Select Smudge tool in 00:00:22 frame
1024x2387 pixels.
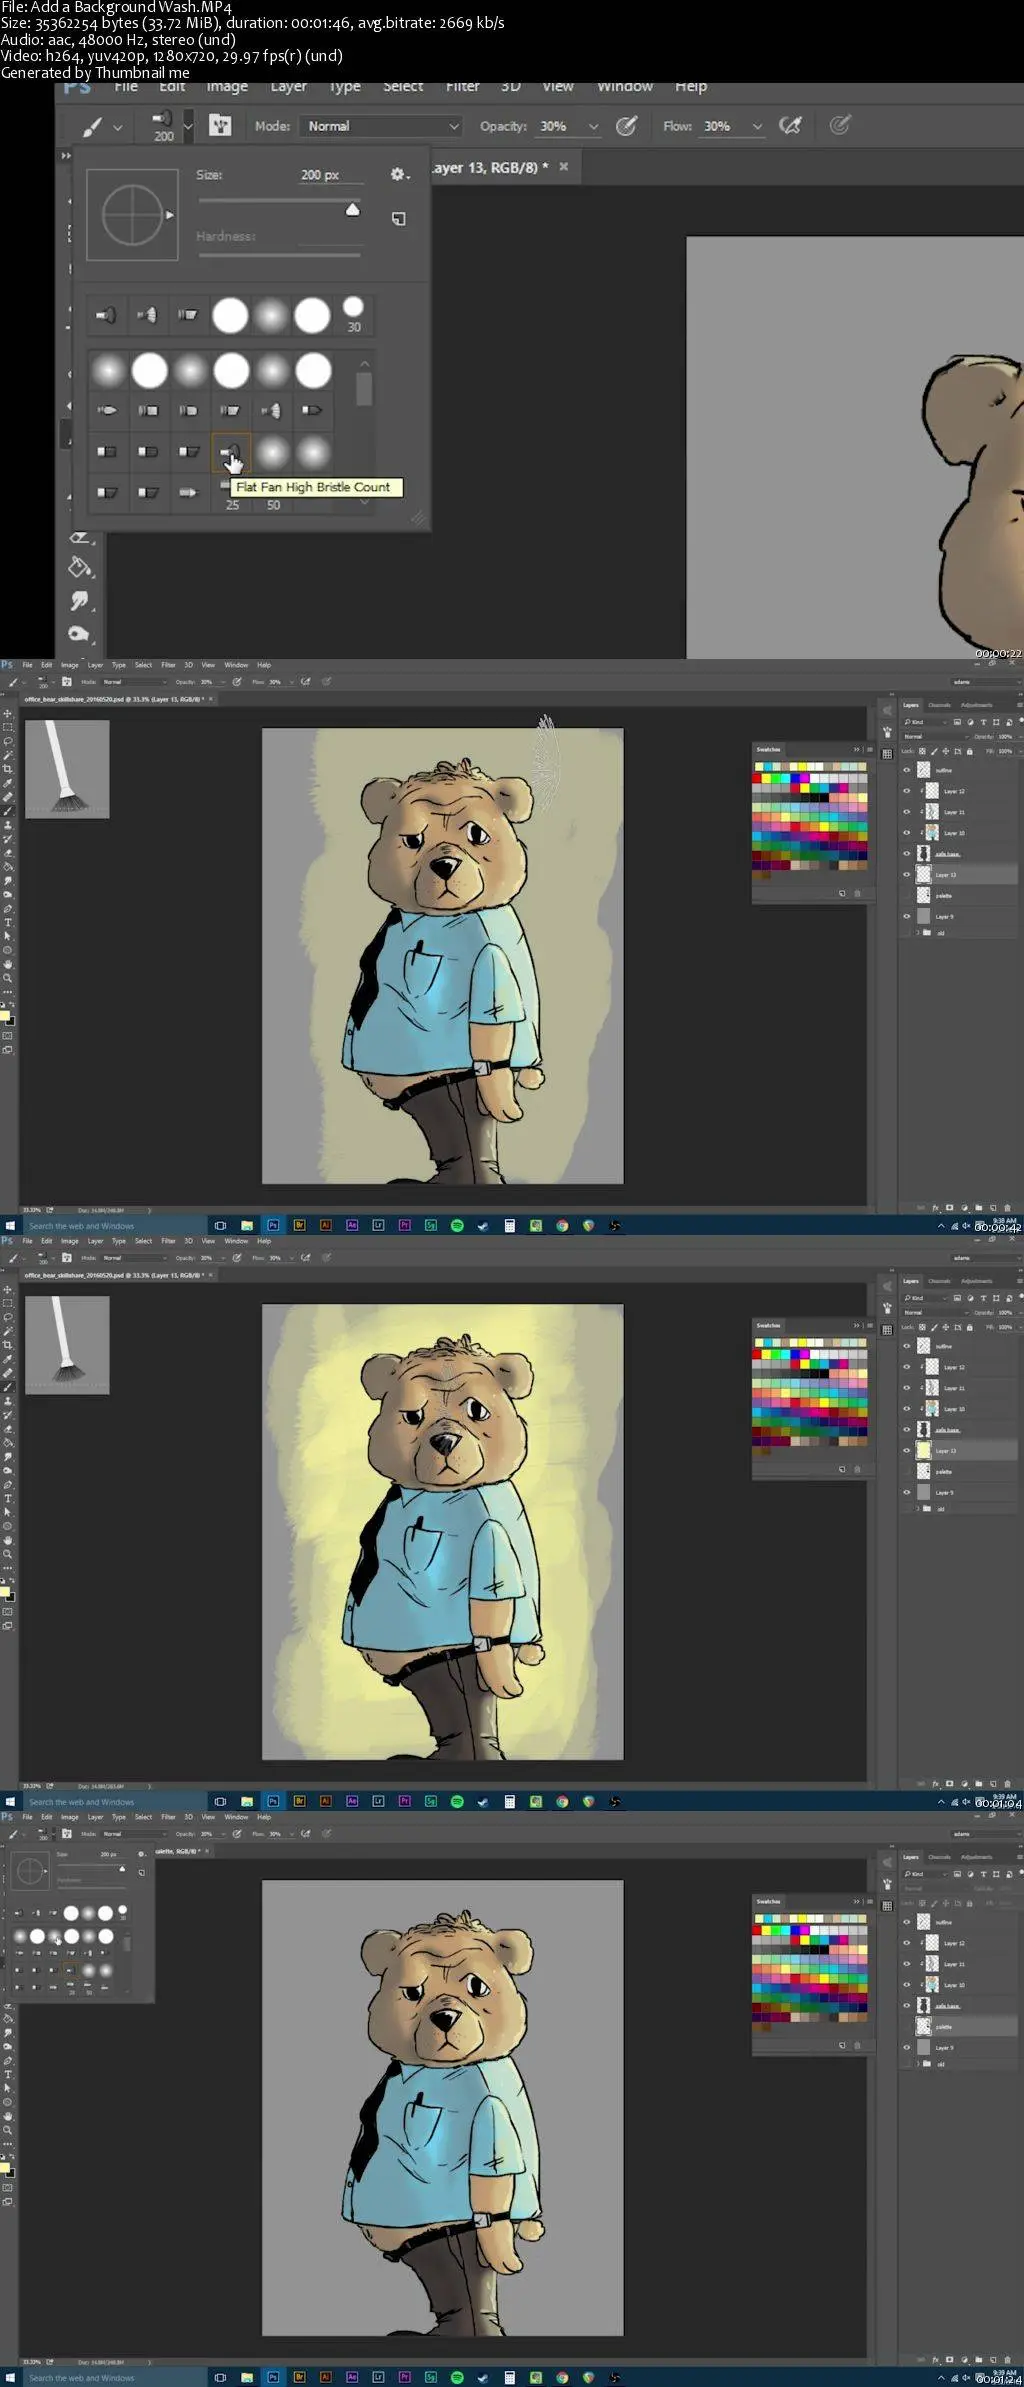pos(80,601)
